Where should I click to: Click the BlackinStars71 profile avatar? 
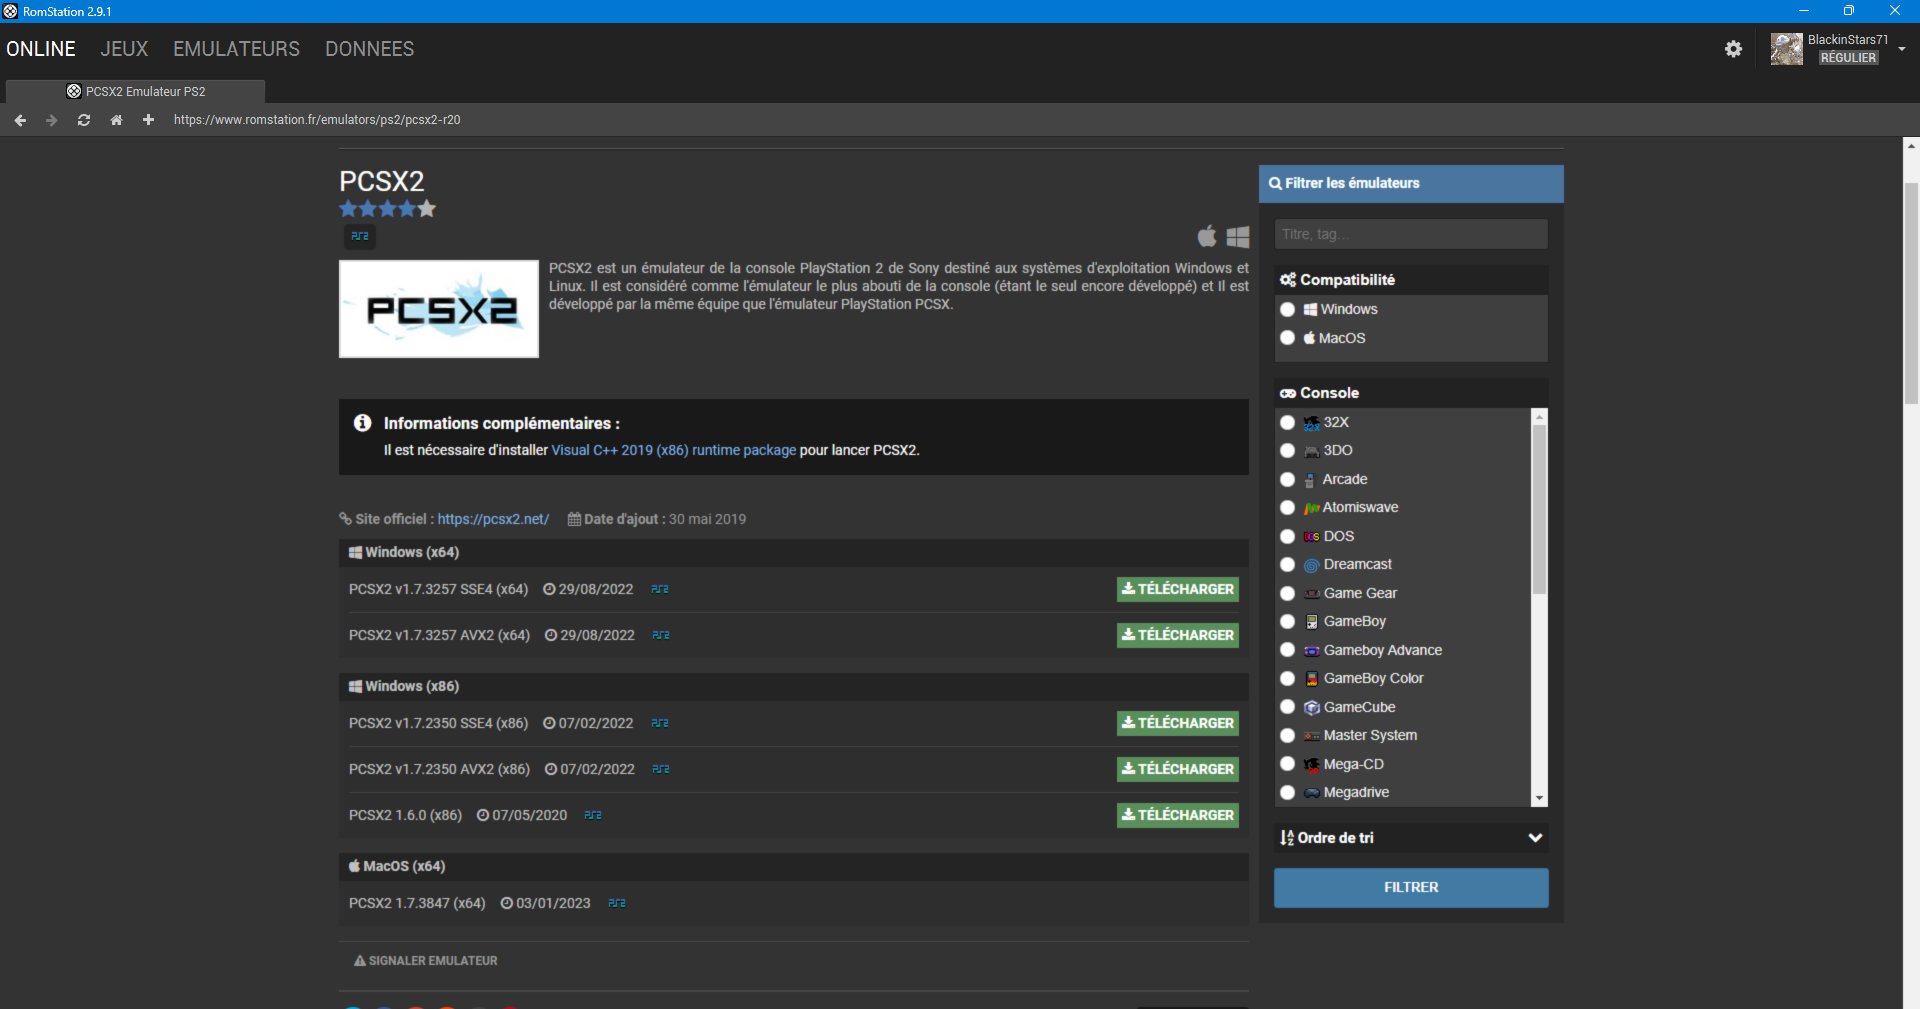(x=1786, y=49)
